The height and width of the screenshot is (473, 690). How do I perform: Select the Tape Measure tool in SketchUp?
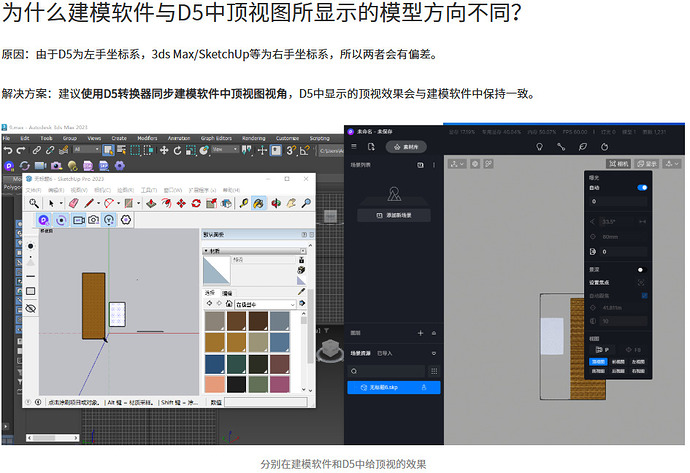[243, 203]
